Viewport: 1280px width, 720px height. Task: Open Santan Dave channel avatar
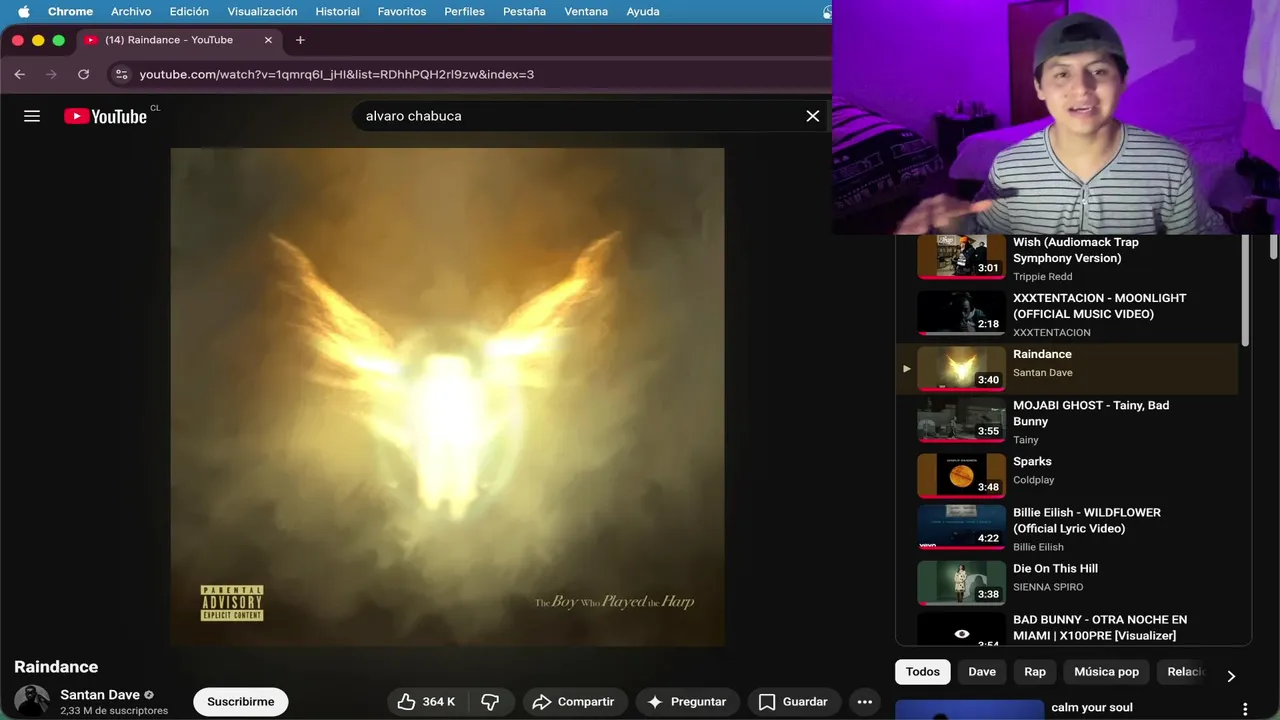(x=32, y=701)
